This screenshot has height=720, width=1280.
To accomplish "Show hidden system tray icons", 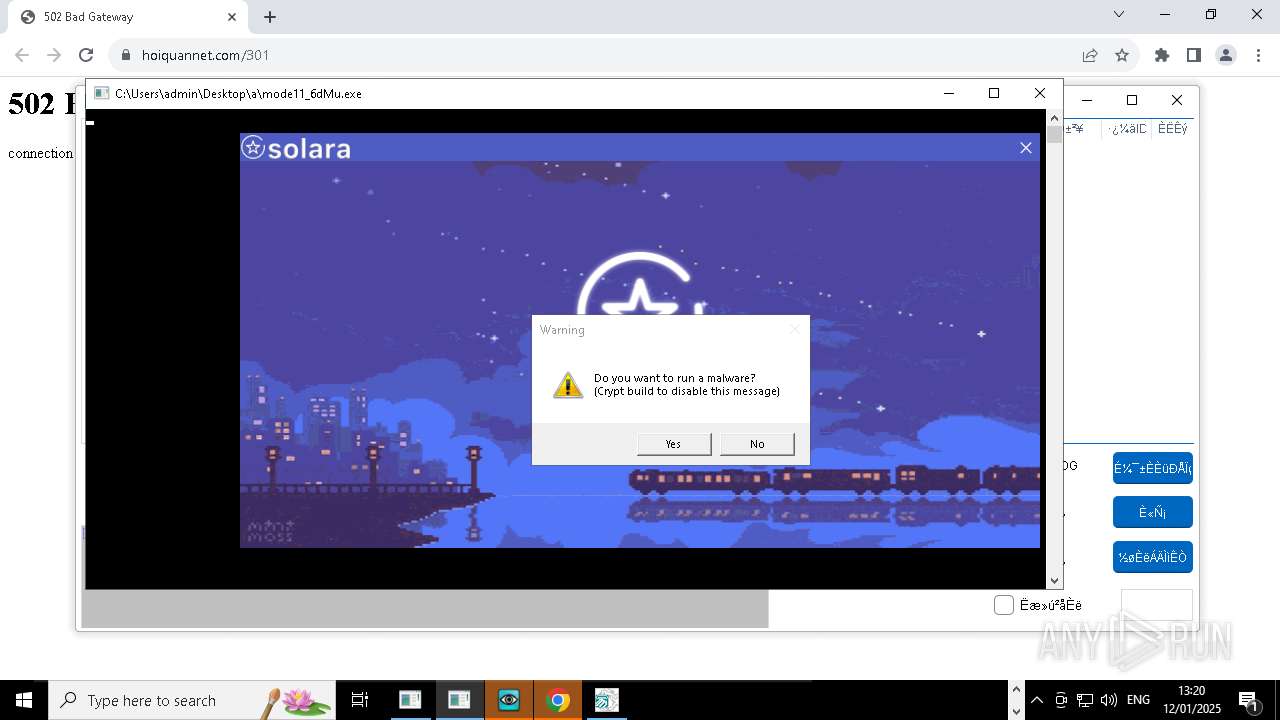I will tap(1037, 700).
